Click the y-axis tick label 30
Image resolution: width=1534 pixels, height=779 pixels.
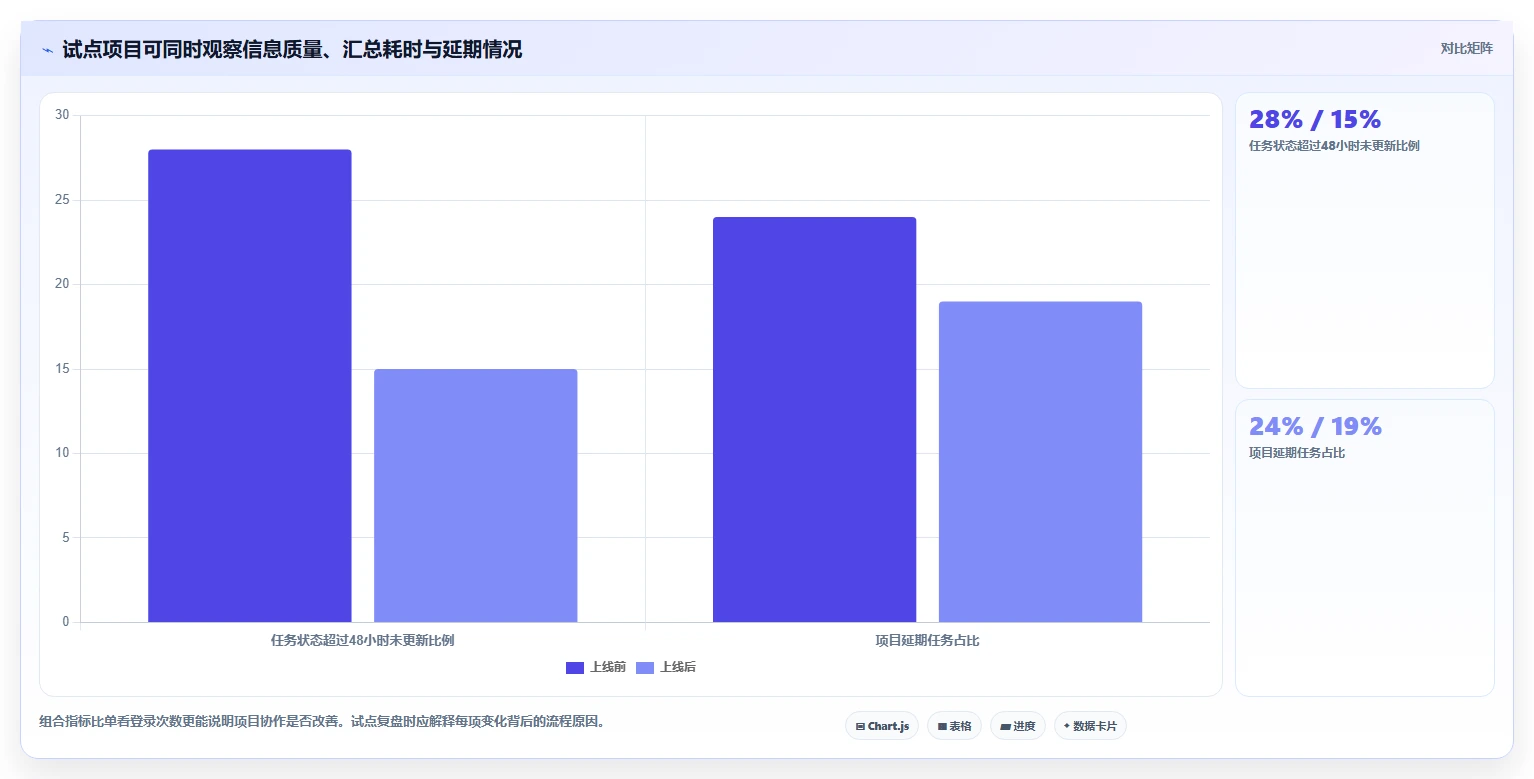(62, 115)
